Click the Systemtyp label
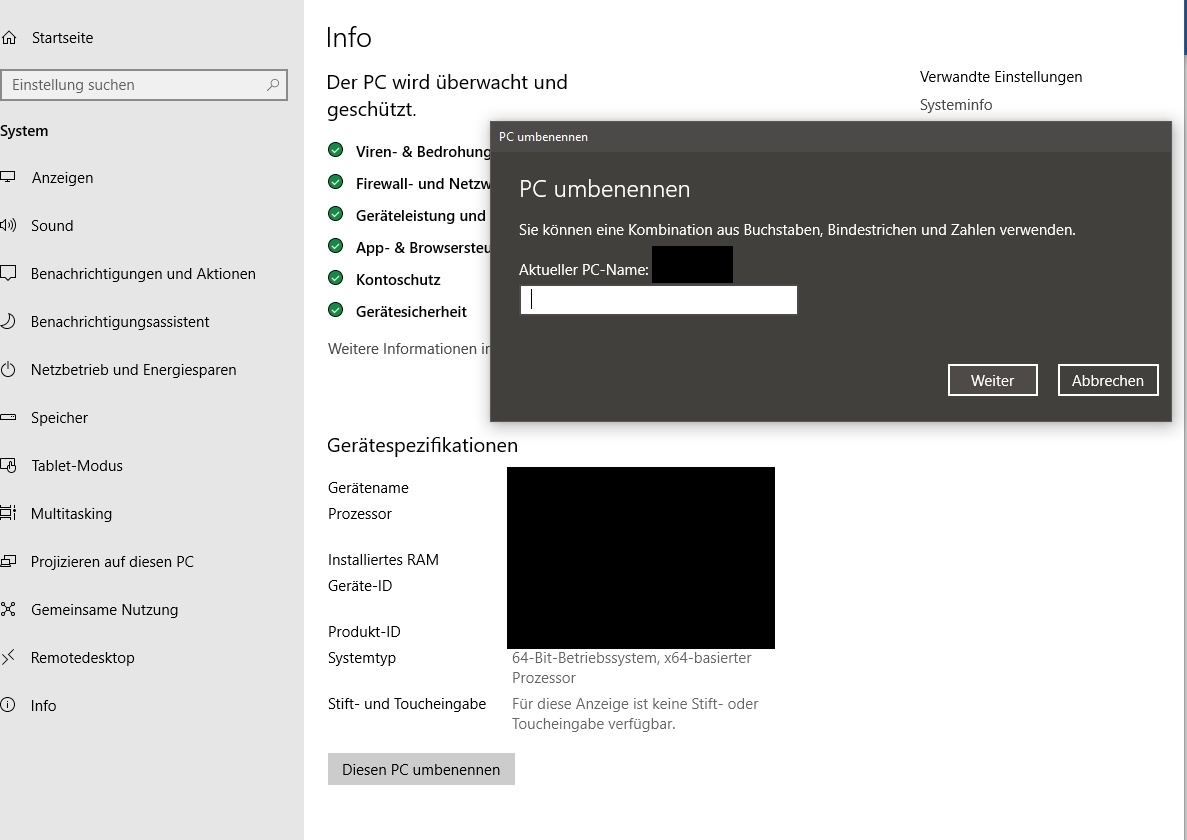The image size is (1187, 840). 362,658
